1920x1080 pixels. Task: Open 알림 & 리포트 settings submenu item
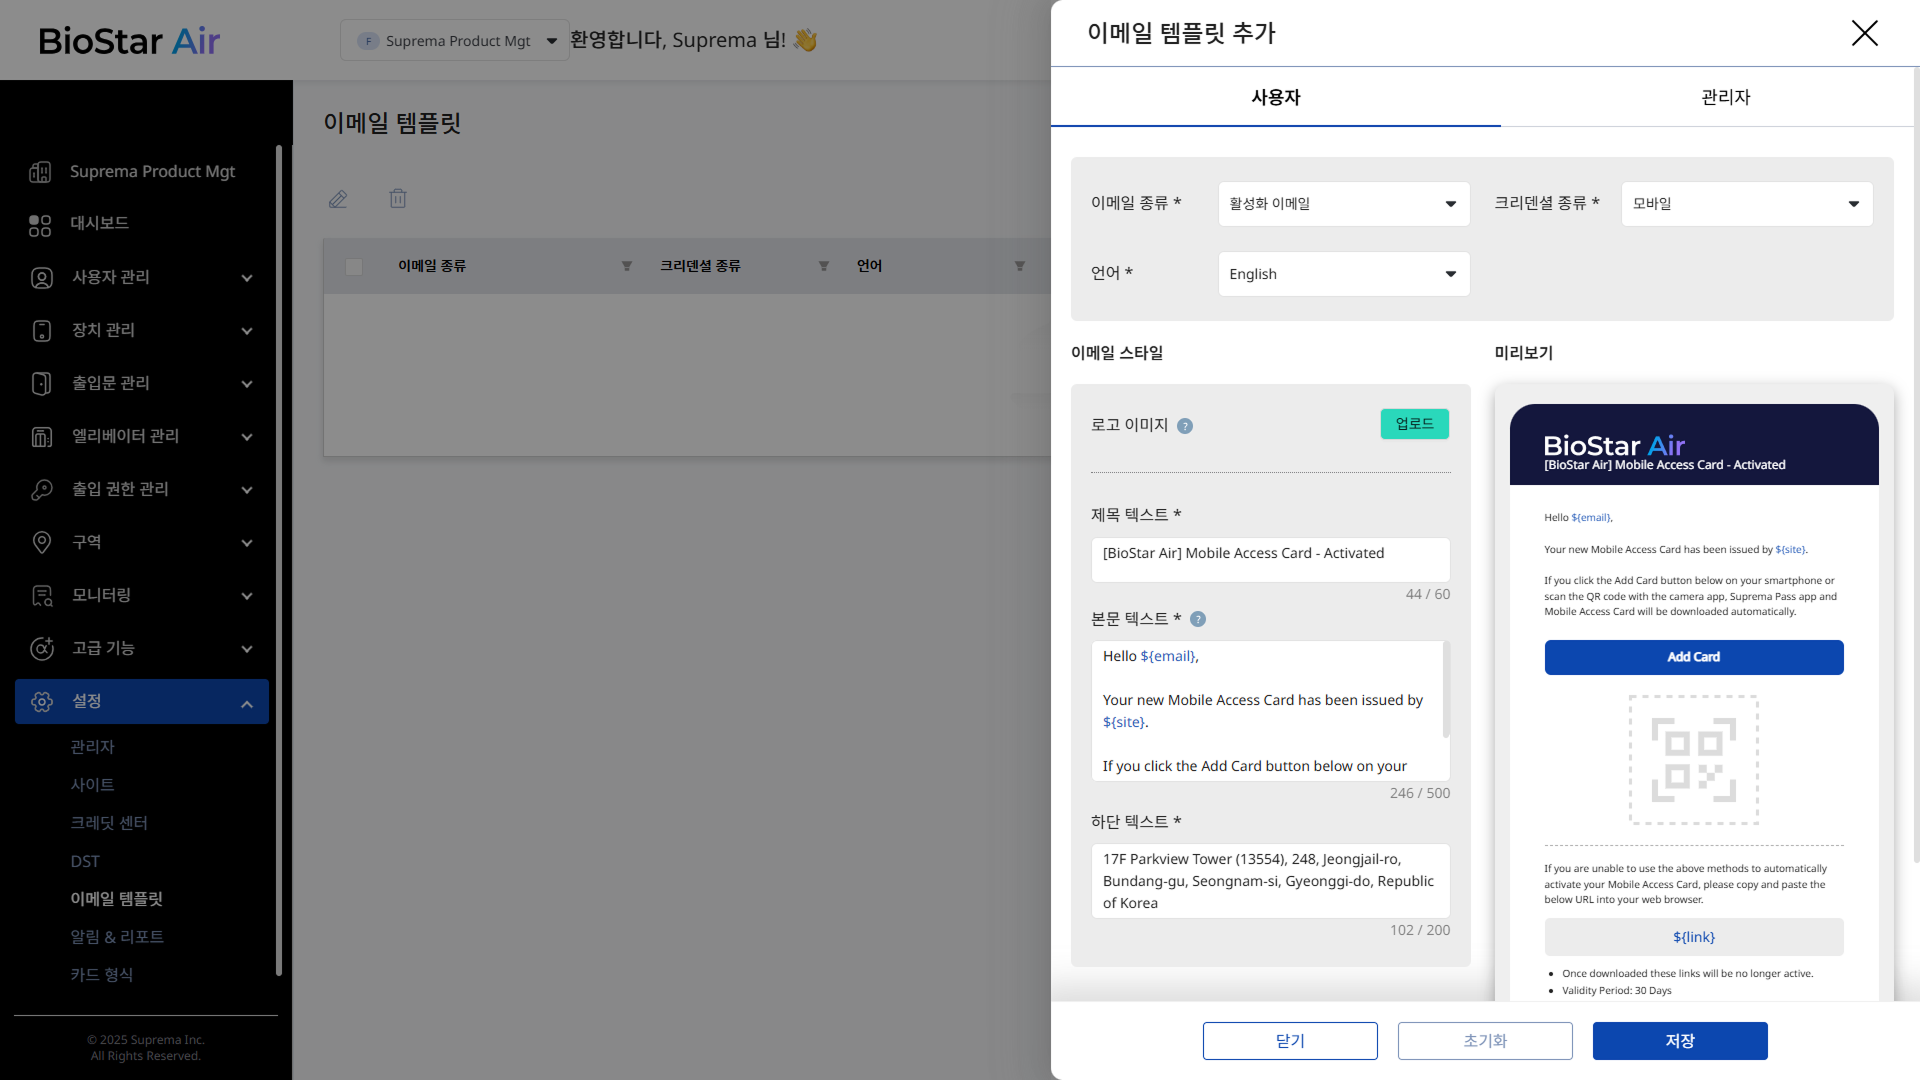117,937
